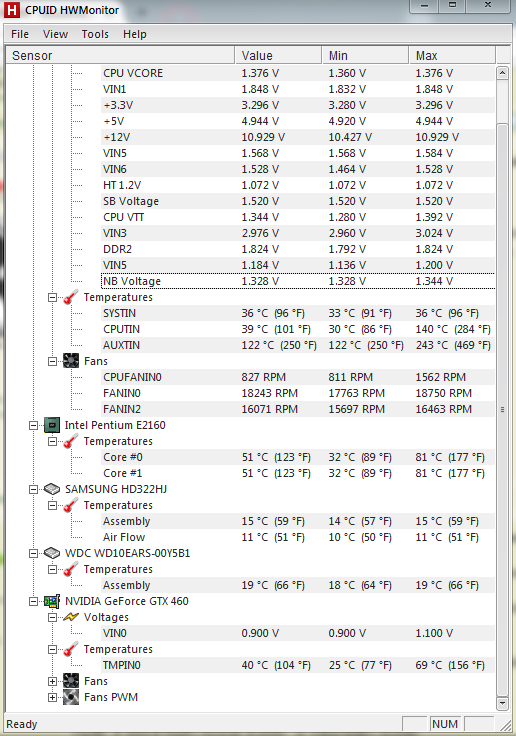Select the NB Voltage row
This screenshot has width=516, height=736.
pos(298,281)
